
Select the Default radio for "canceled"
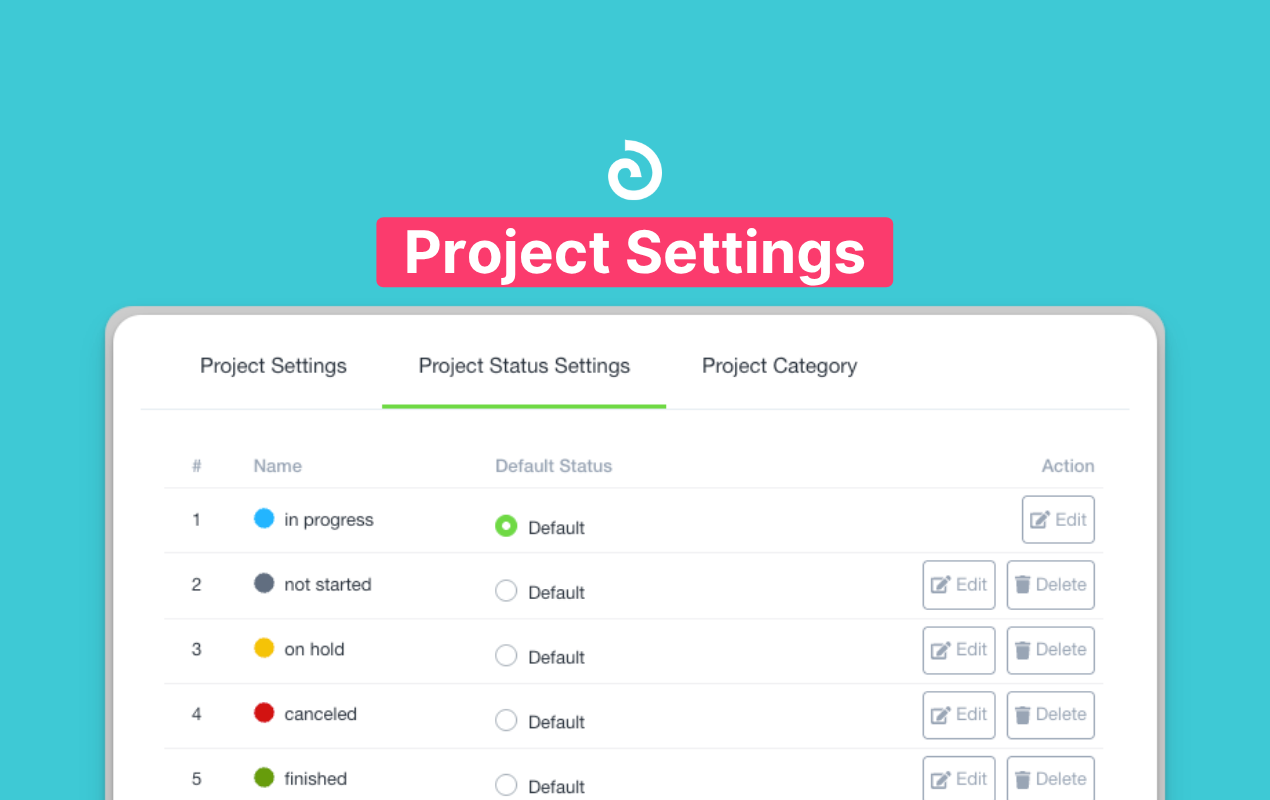[506, 721]
